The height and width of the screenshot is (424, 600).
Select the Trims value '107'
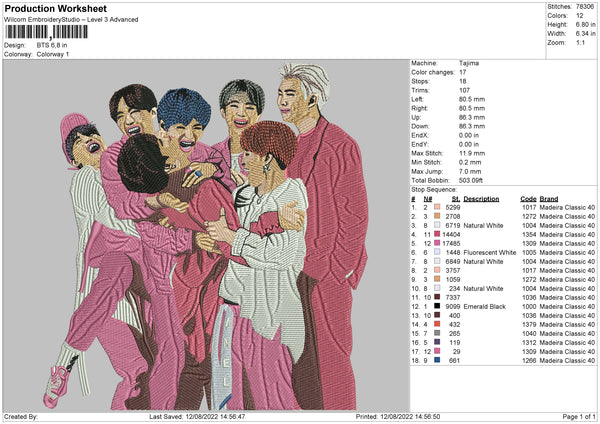(x=464, y=90)
